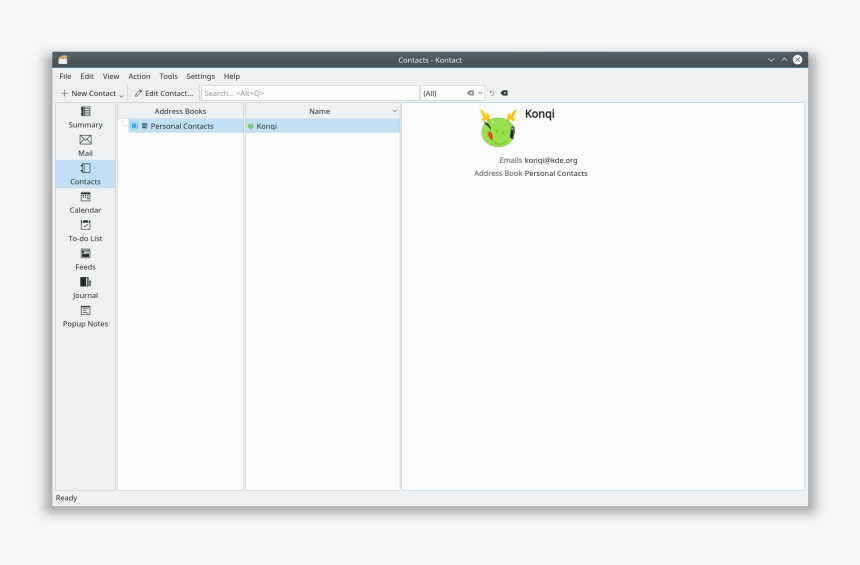860x565 pixels.
Task: Click the black clear-search icon at toolbar end
Action: (504, 93)
